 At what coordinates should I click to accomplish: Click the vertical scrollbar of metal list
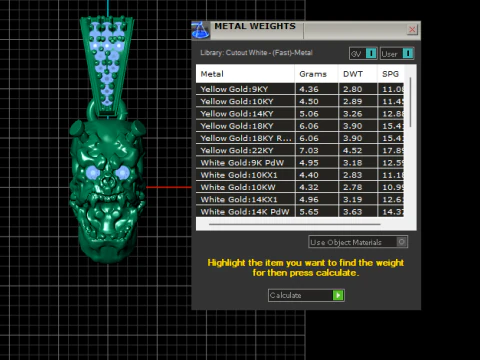pyautogui.click(x=410, y=102)
